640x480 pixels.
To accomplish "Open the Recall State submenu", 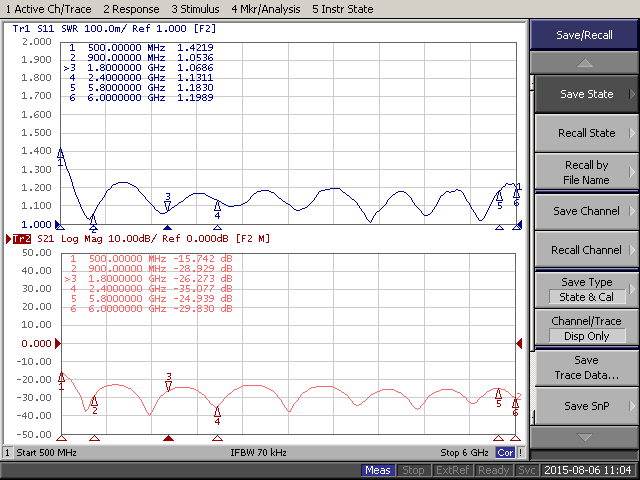I will point(587,133).
